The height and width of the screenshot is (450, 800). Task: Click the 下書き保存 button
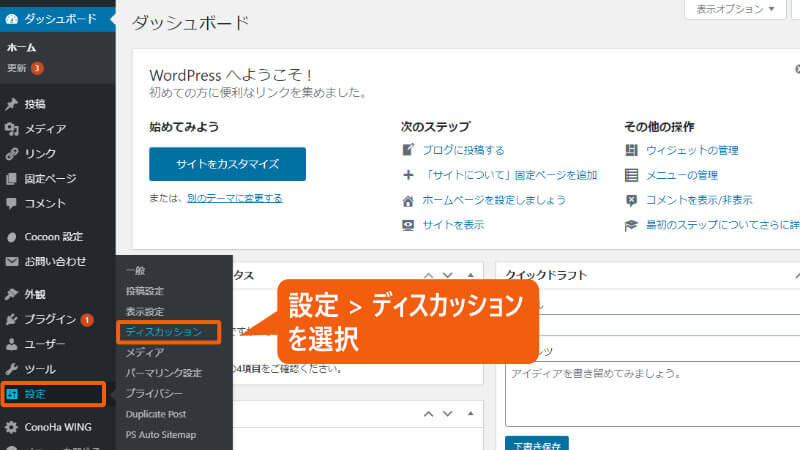click(537, 444)
